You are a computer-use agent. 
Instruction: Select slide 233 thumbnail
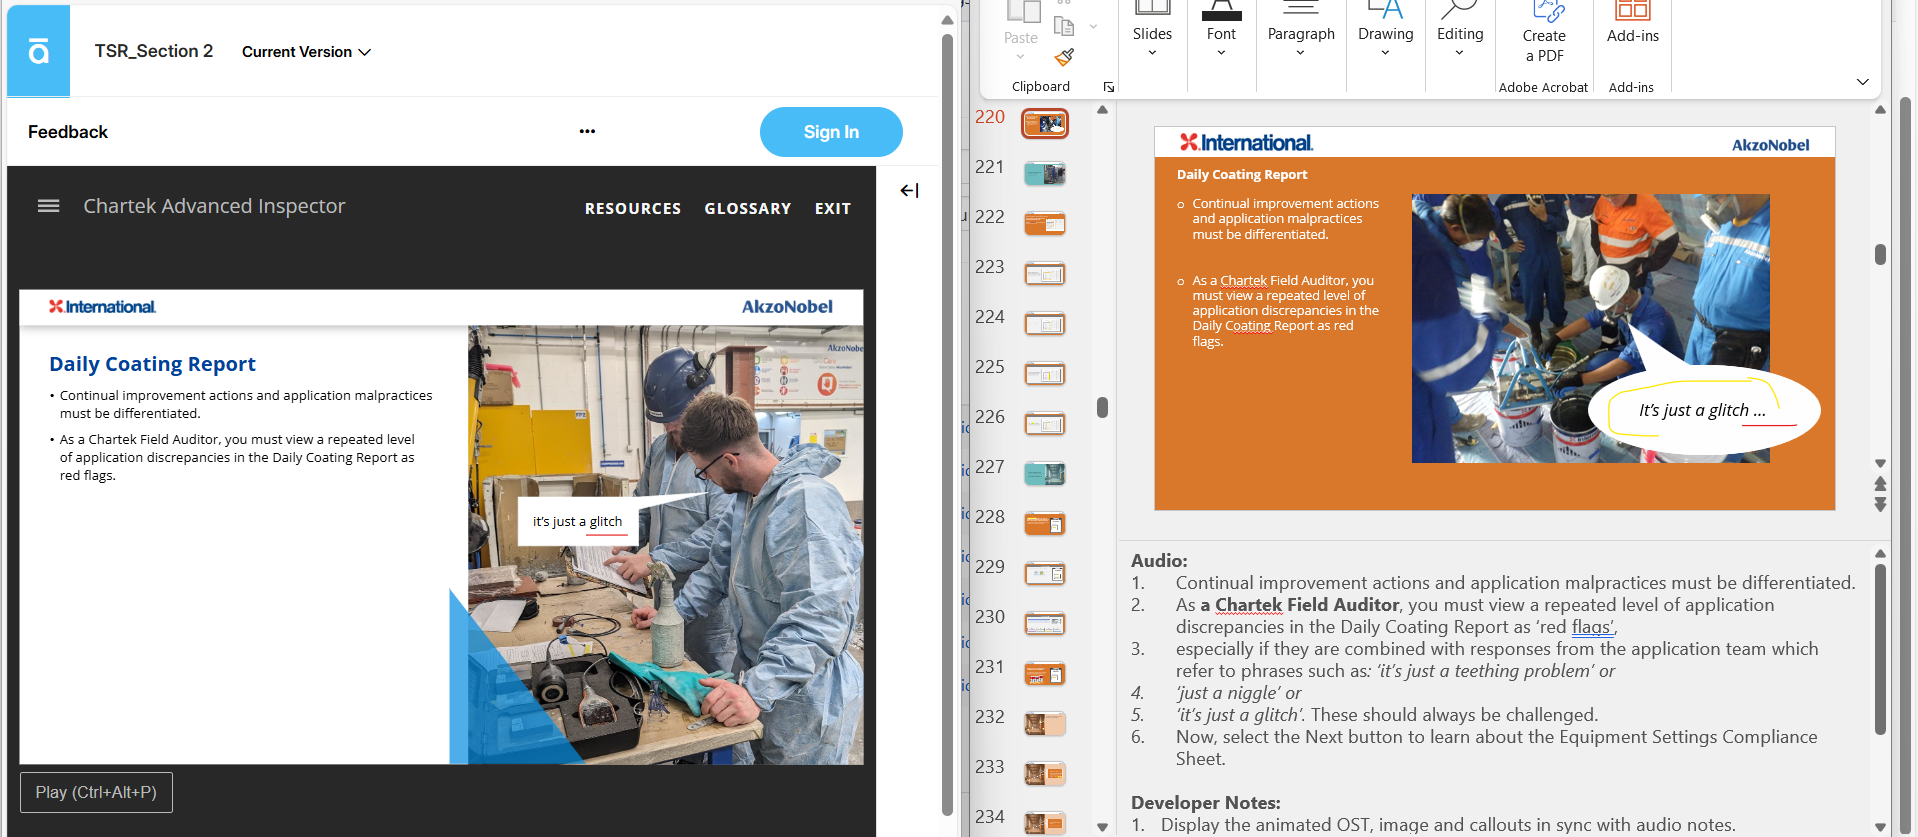[x=1044, y=774]
